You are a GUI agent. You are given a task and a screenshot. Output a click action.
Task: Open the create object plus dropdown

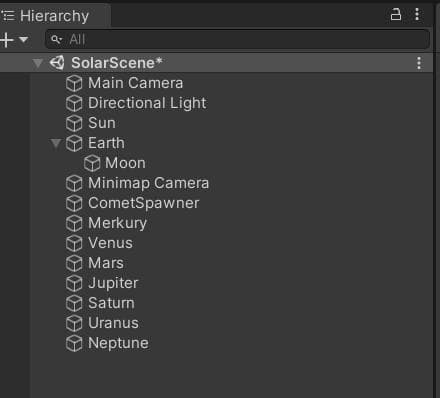click(14, 40)
